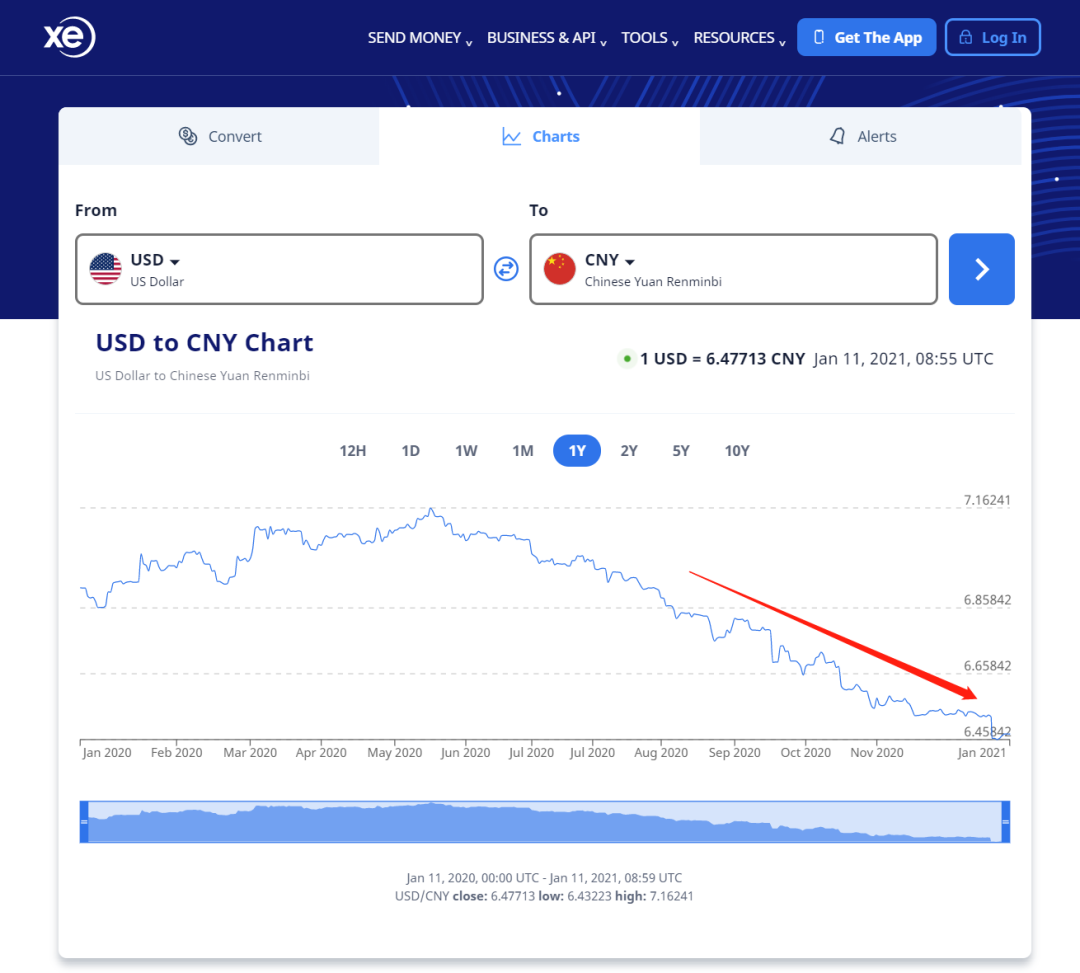Click the China flag icon

(560, 269)
